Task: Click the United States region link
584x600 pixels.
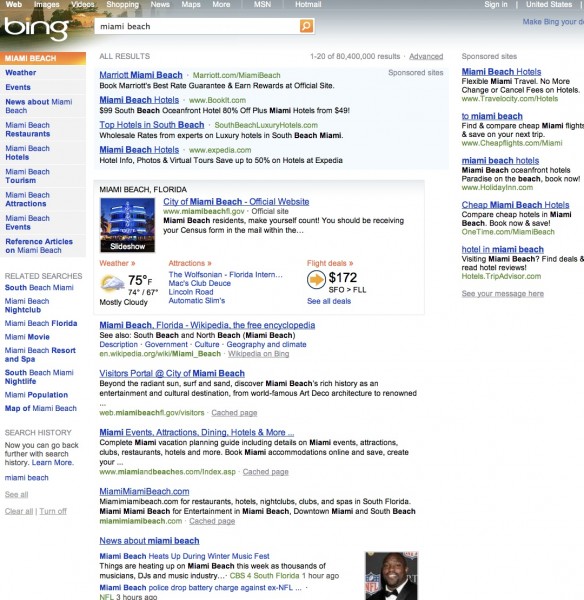Action: click(x=549, y=5)
